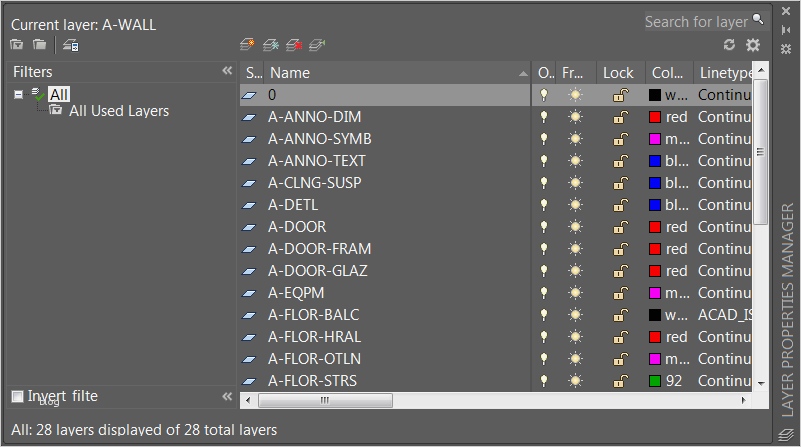Image resolution: width=801 pixels, height=447 pixels.
Task: Click the Delete Layer icon
Action: pyautogui.click(x=294, y=45)
